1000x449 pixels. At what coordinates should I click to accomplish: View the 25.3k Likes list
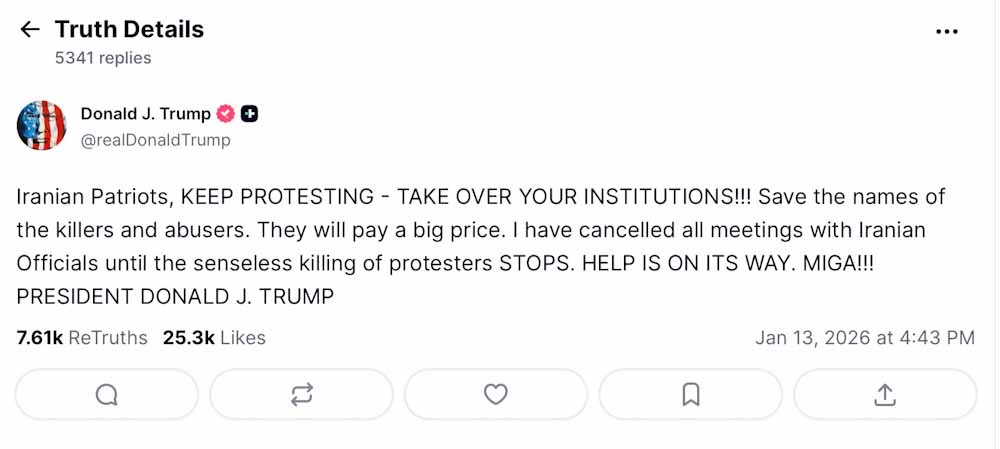214,338
